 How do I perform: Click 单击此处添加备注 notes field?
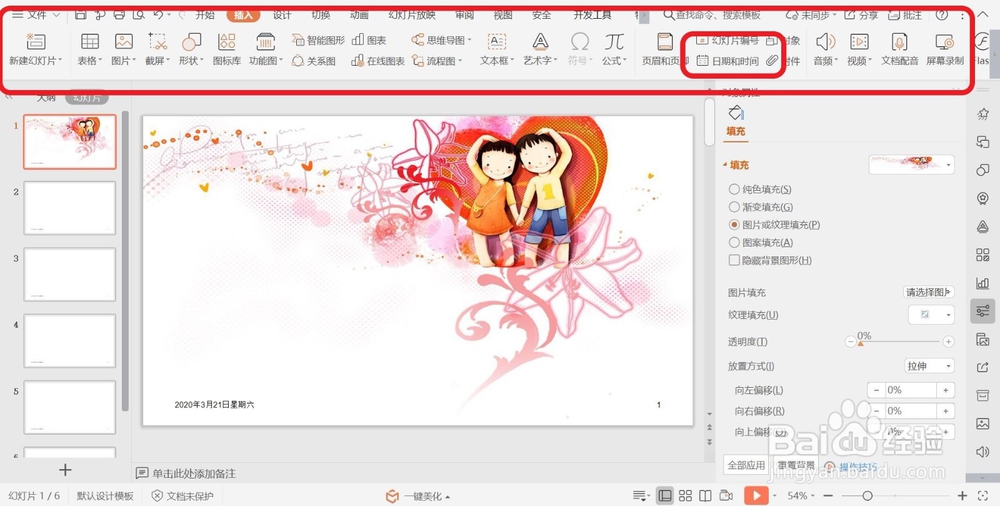pyautogui.click(x=194, y=473)
